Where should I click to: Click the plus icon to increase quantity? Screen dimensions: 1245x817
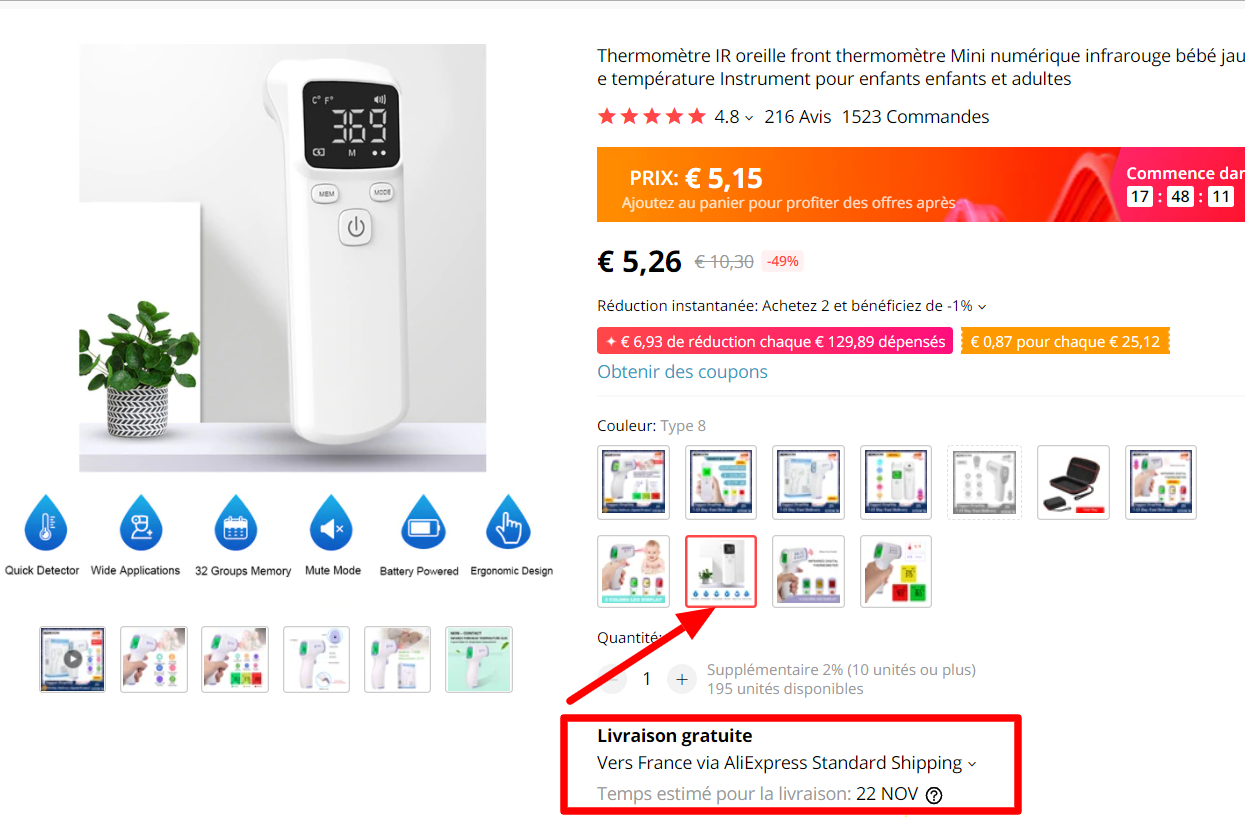681,679
